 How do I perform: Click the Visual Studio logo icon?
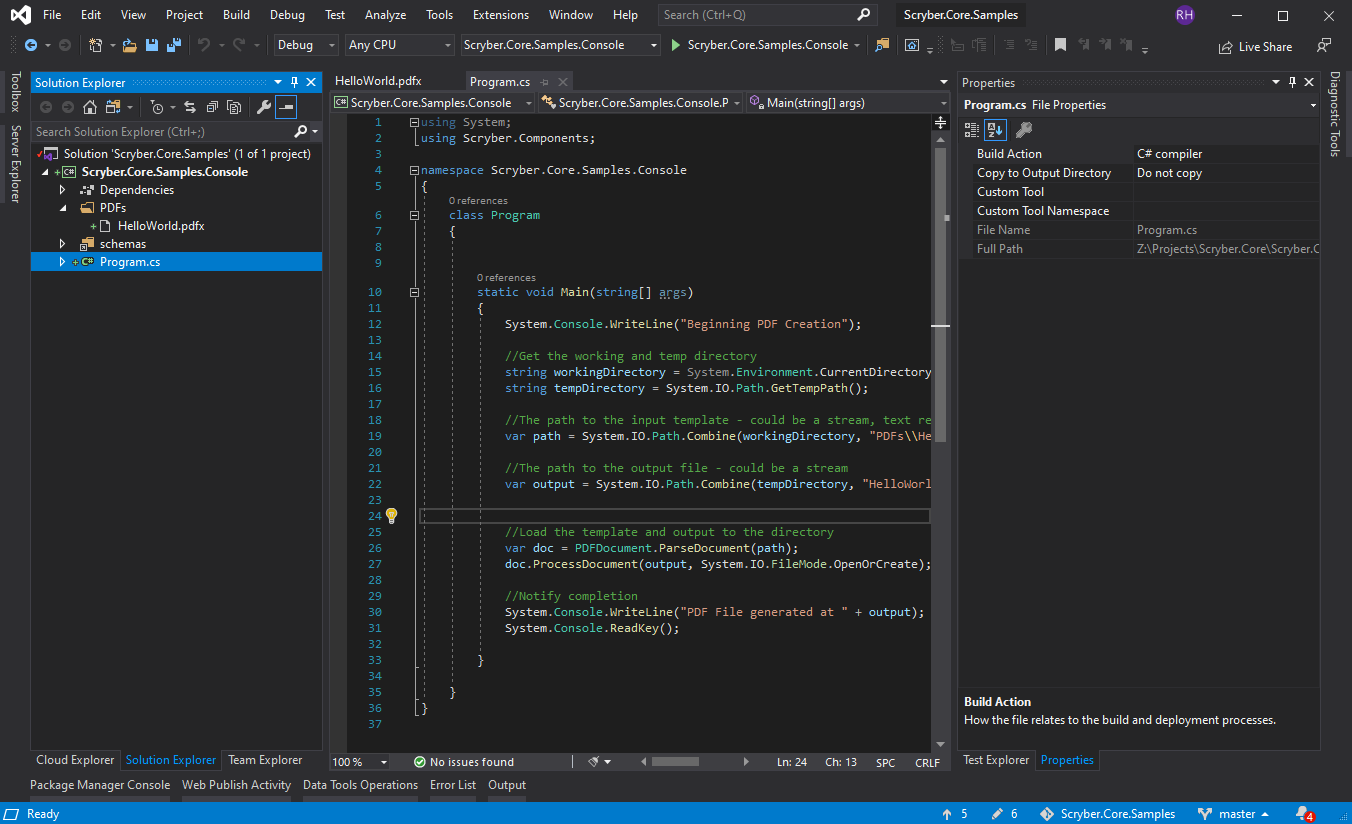[20, 15]
